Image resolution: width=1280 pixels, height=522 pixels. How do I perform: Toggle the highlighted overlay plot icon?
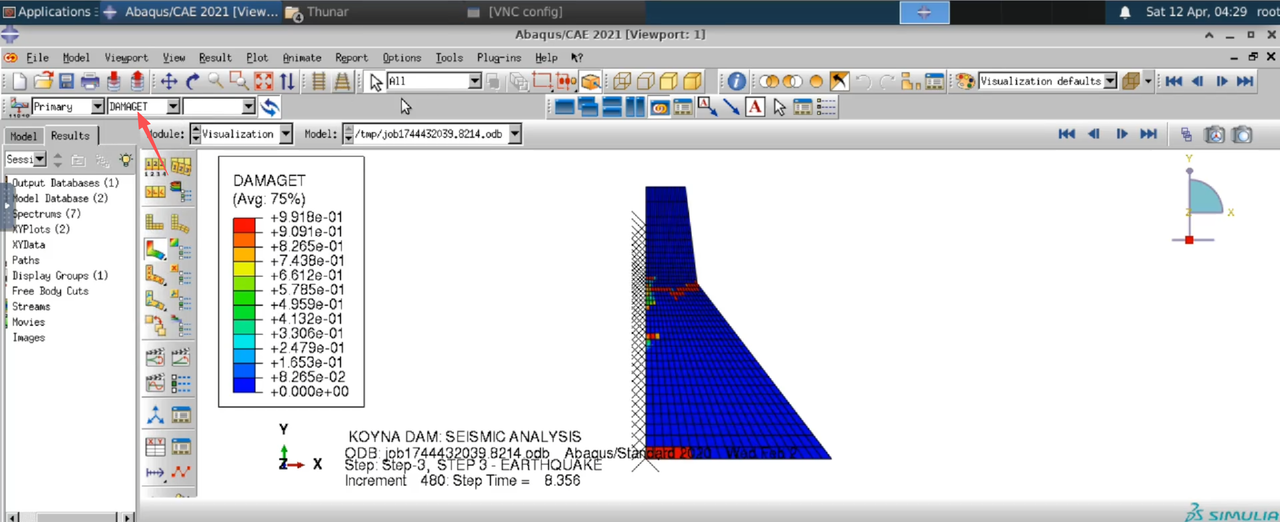coord(660,106)
